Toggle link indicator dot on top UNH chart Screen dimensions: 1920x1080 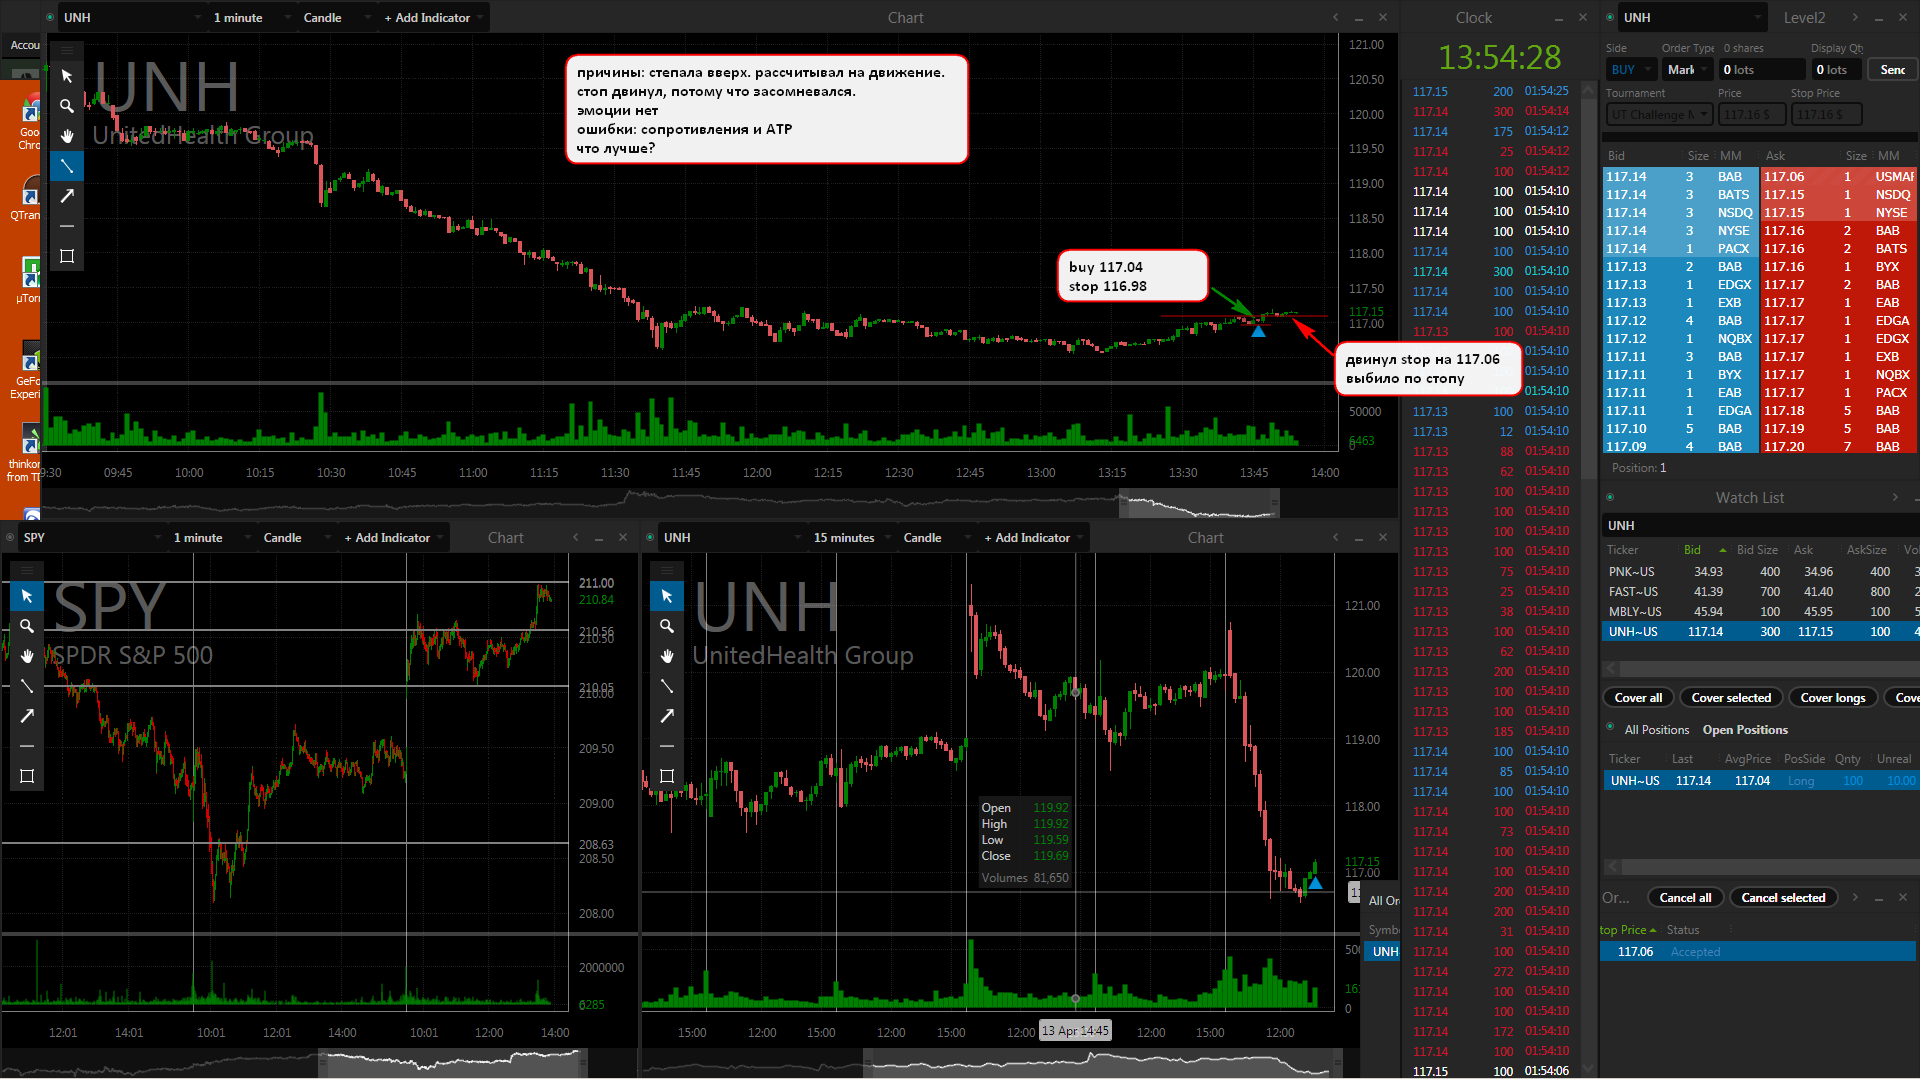click(x=51, y=17)
